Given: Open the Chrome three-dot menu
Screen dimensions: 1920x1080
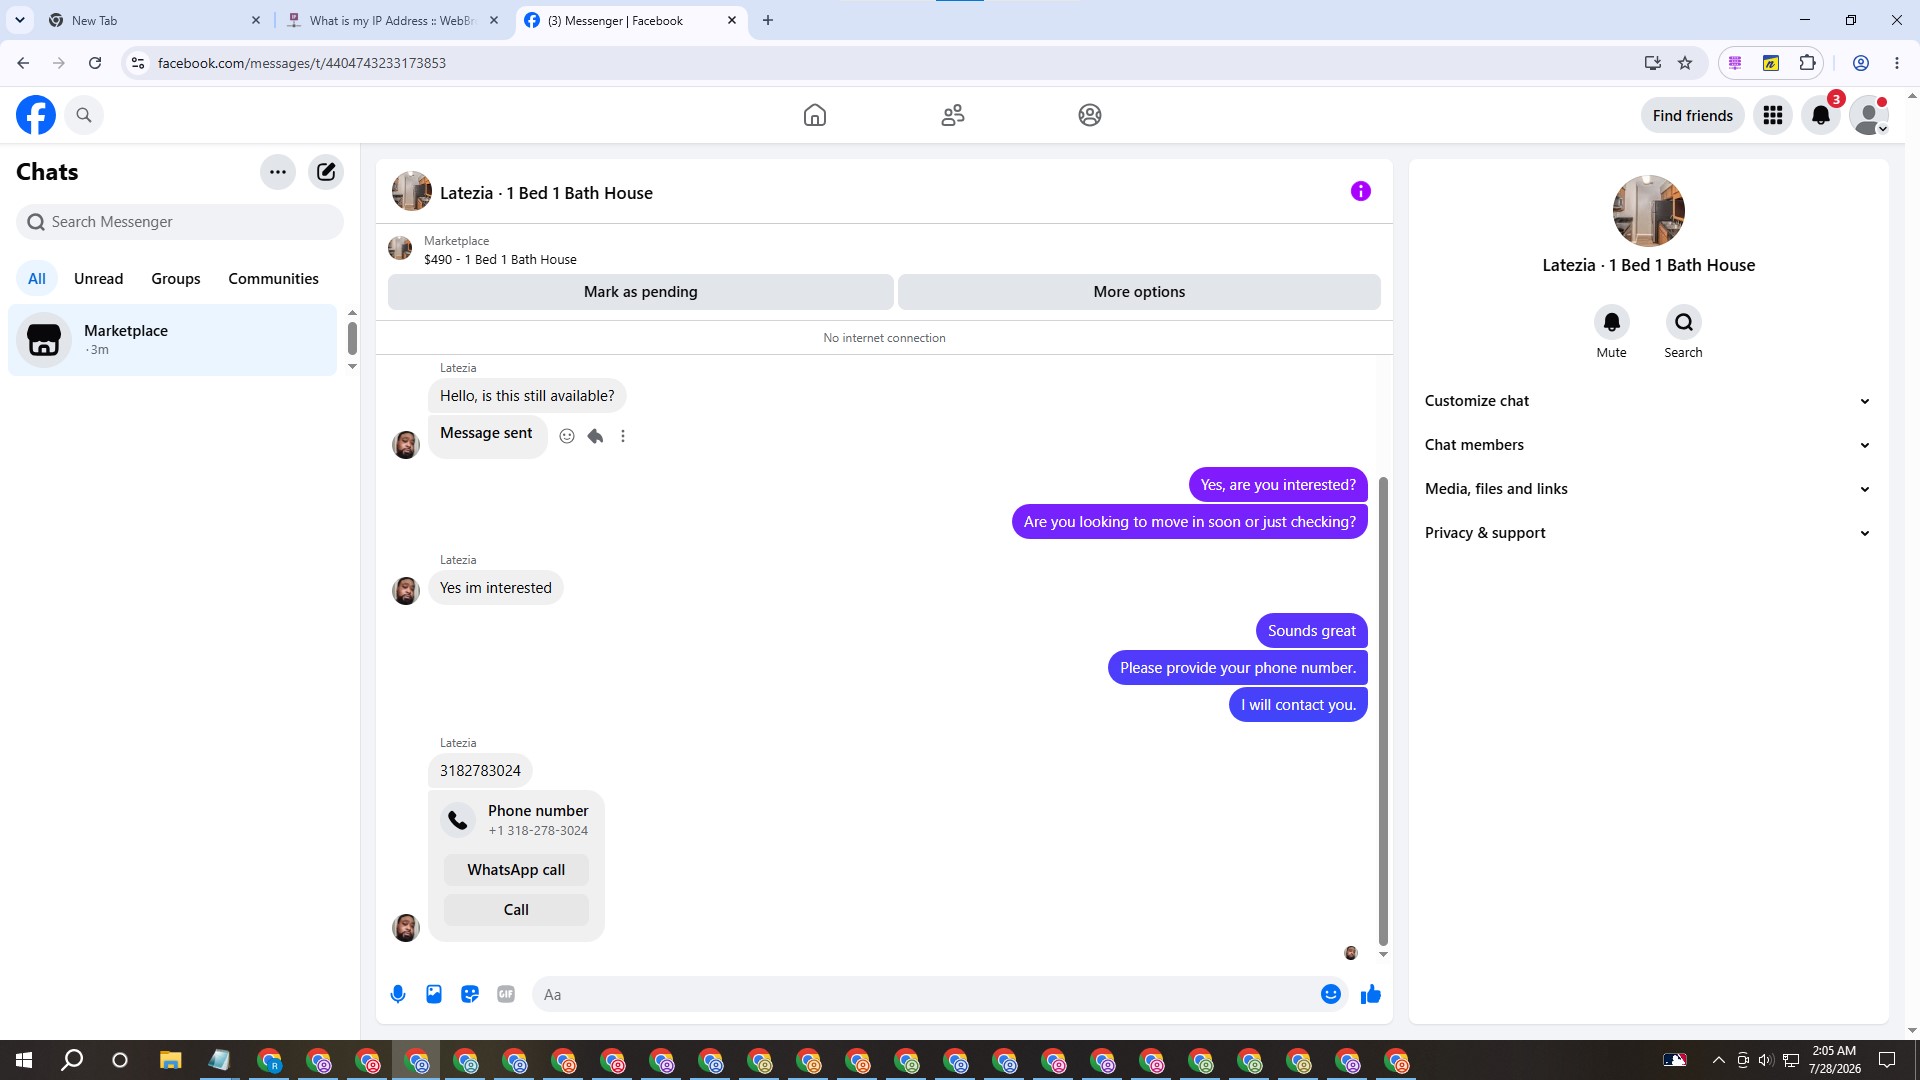Looking at the screenshot, I should tap(1897, 63).
